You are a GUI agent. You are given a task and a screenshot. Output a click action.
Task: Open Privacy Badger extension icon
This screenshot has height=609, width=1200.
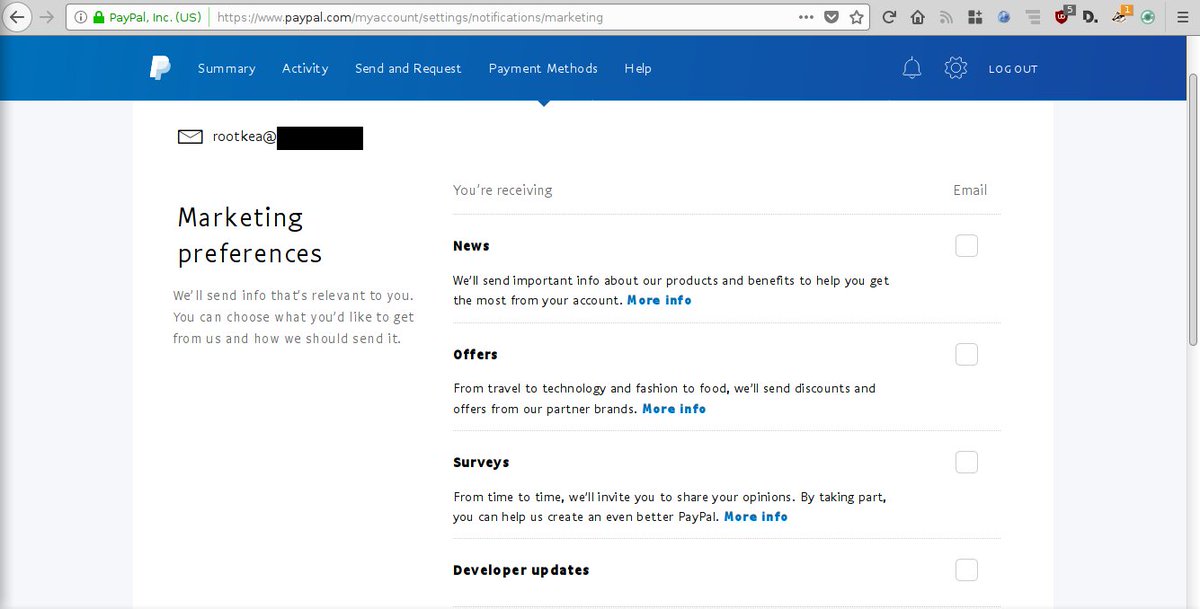[1121, 15]
